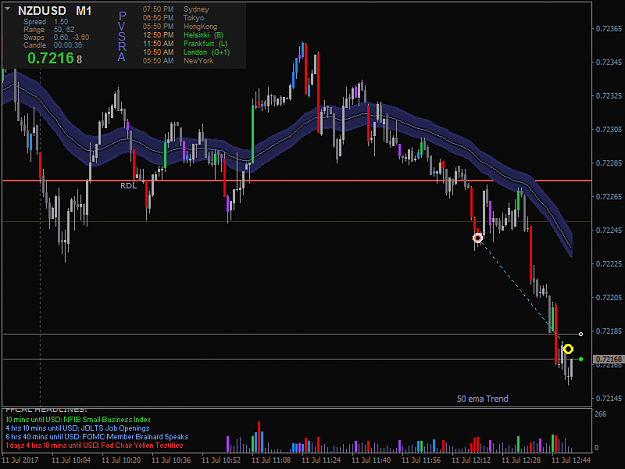This screenshot has width=625, height=469.
Task: Click the 0.72285 price scale label
Action: click(x=609, y=163)
